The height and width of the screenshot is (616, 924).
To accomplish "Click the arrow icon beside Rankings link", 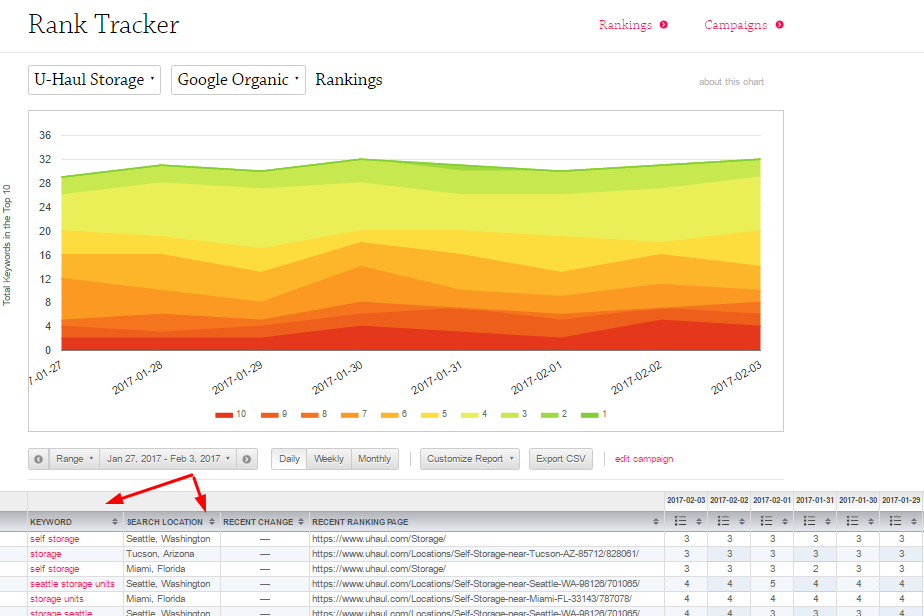I will [664, 25].
